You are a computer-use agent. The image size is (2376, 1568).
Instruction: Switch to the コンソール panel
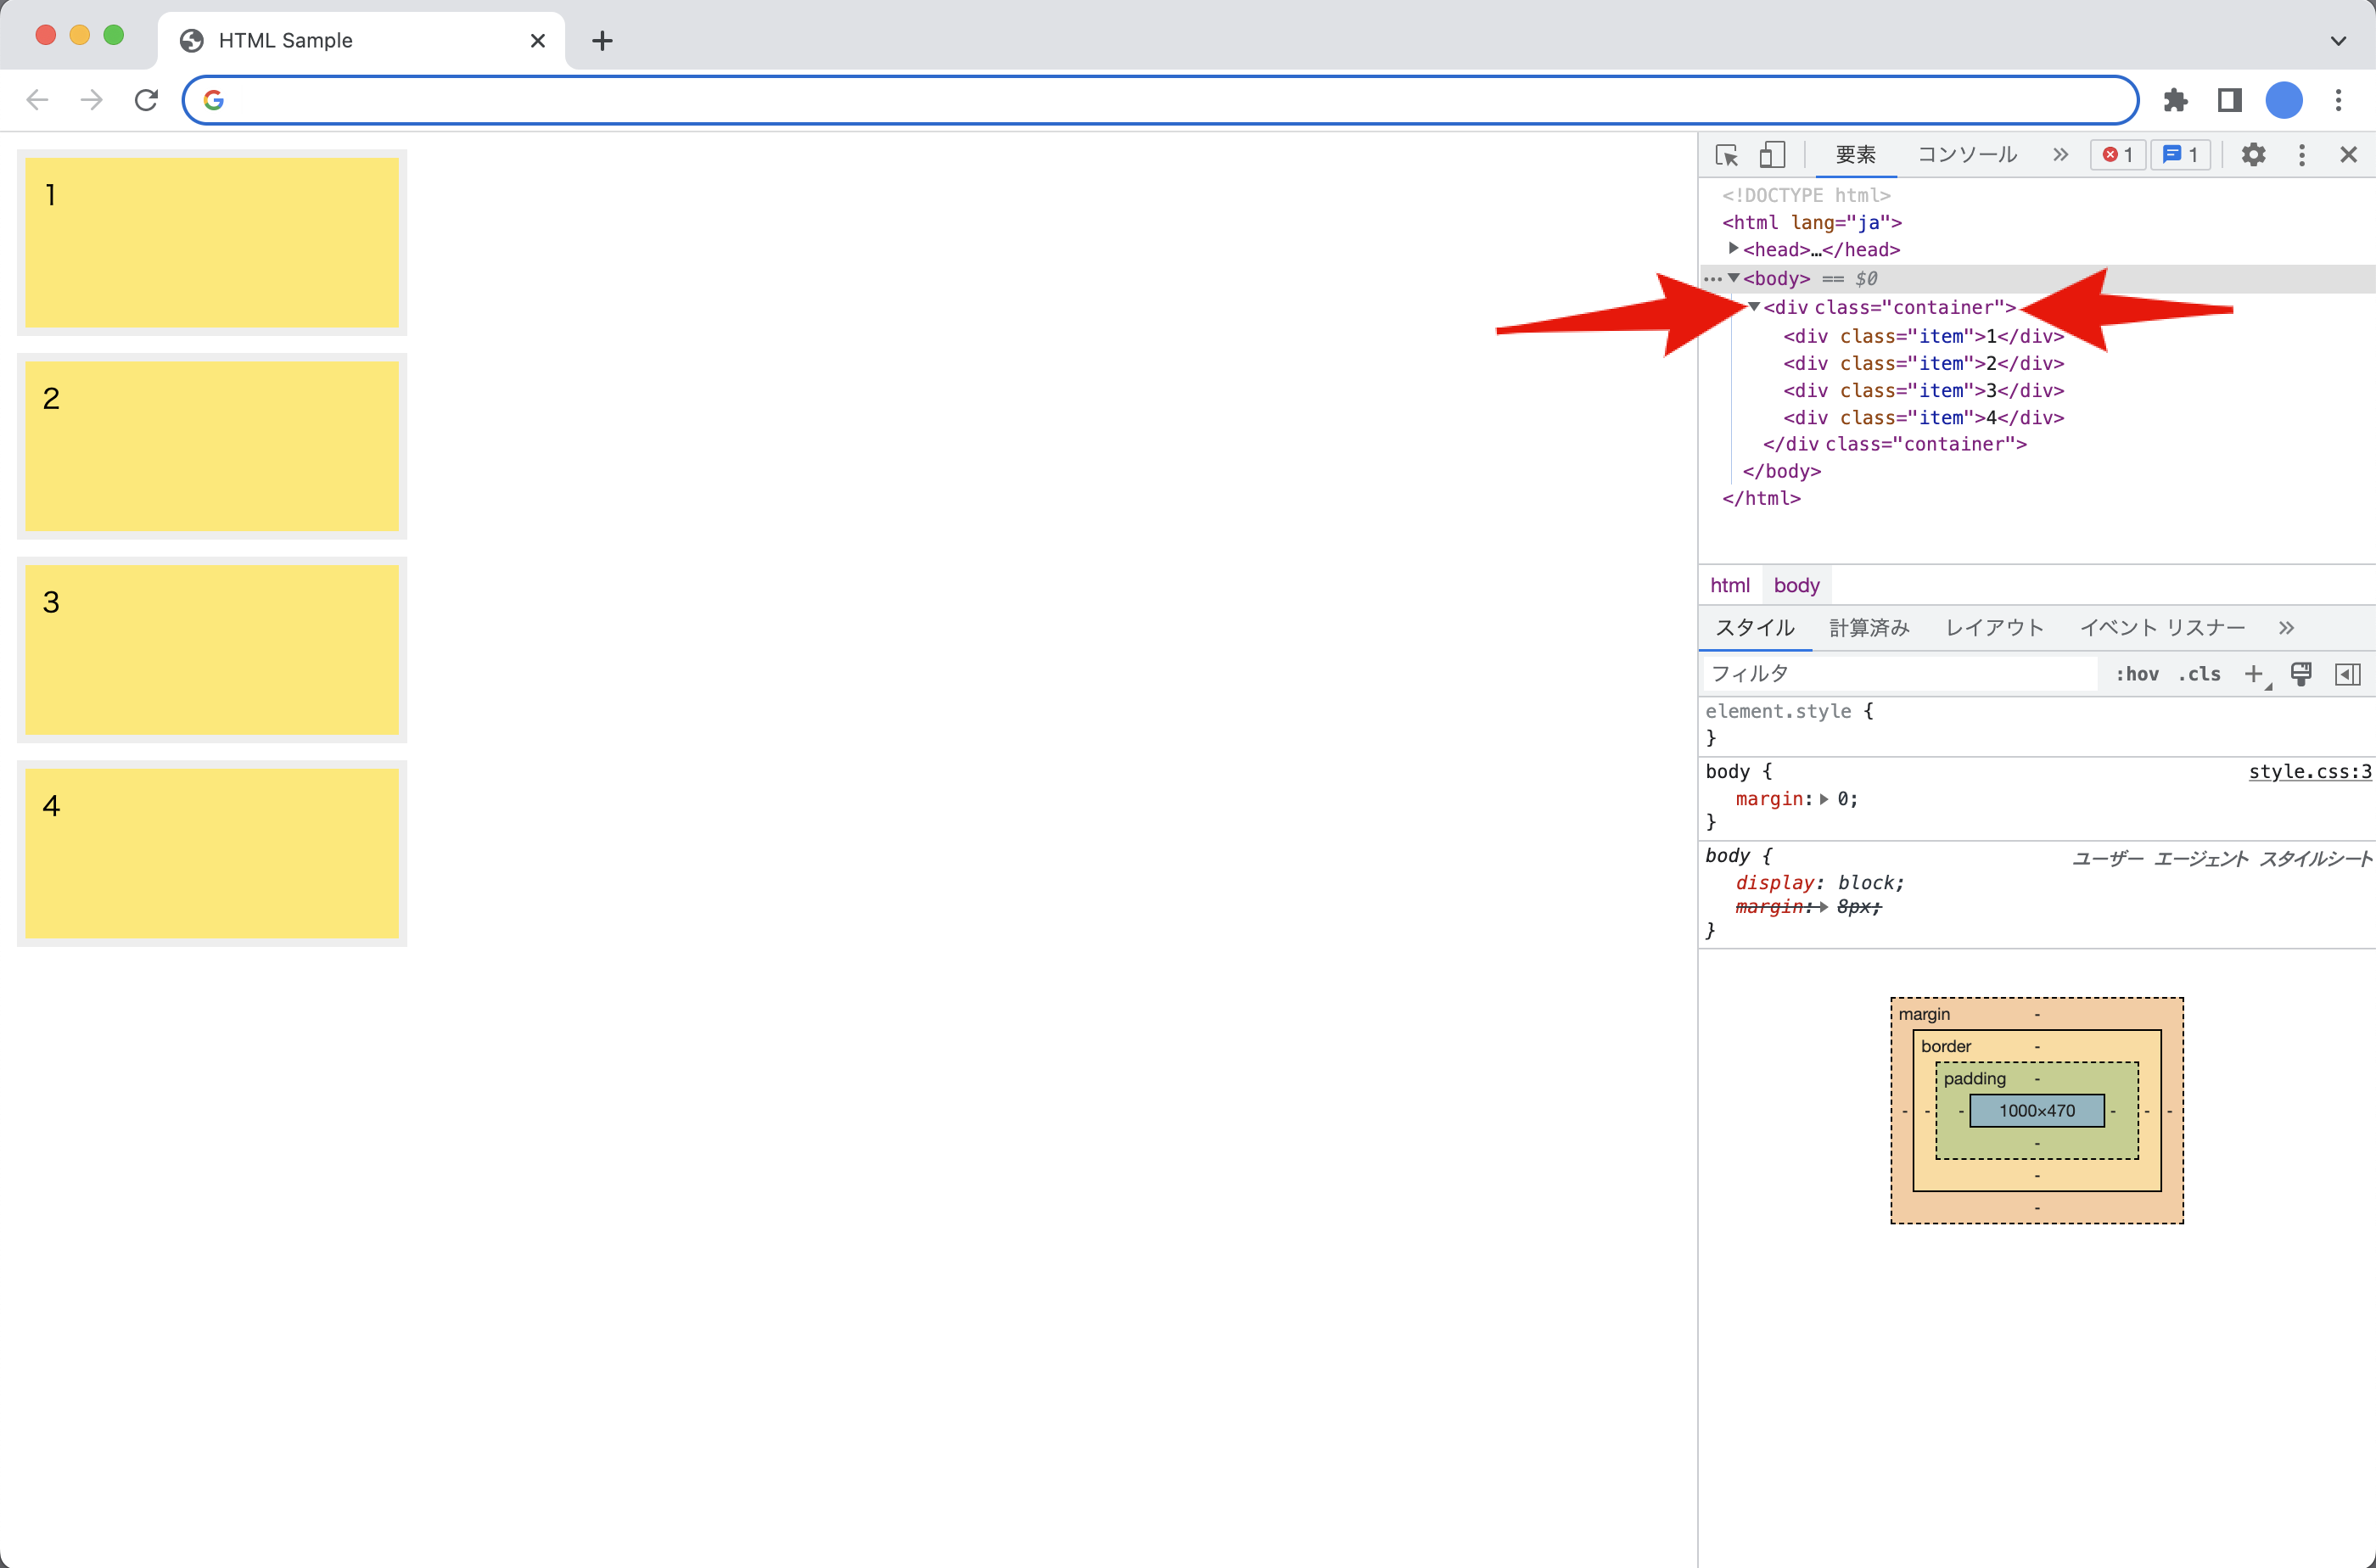coord(1965,154)
